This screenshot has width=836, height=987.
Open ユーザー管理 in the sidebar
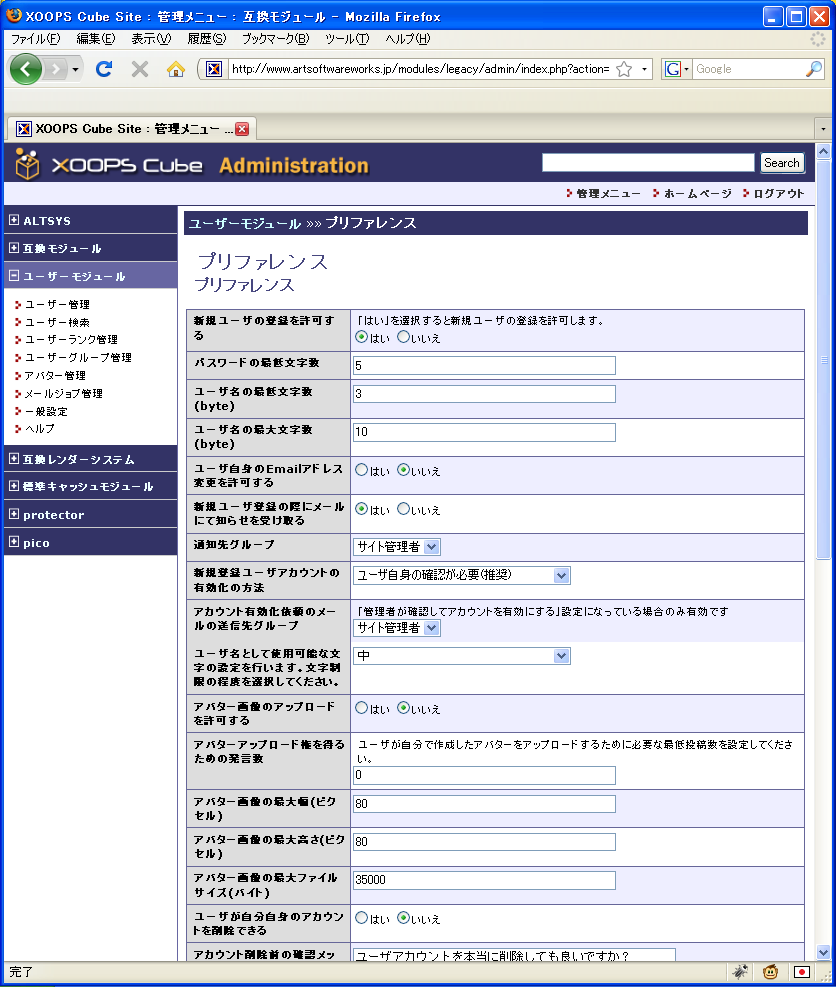click(x=57, y=304)
